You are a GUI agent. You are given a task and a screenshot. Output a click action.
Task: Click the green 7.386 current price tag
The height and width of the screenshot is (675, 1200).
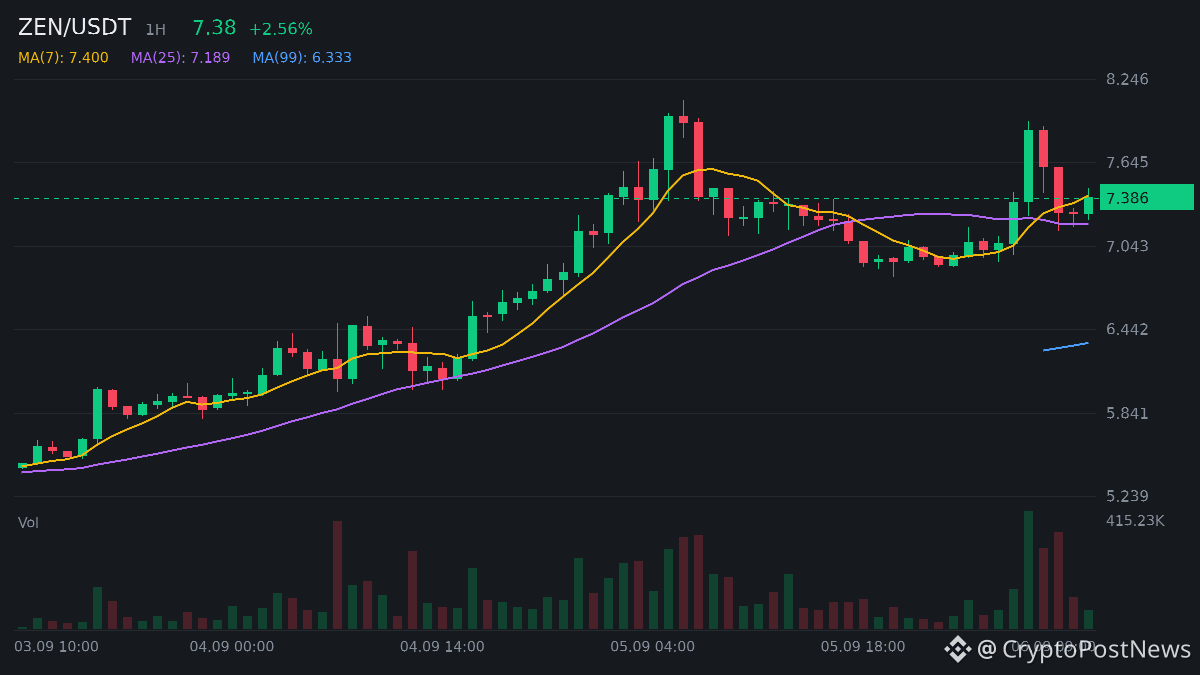coord(1147,198)
